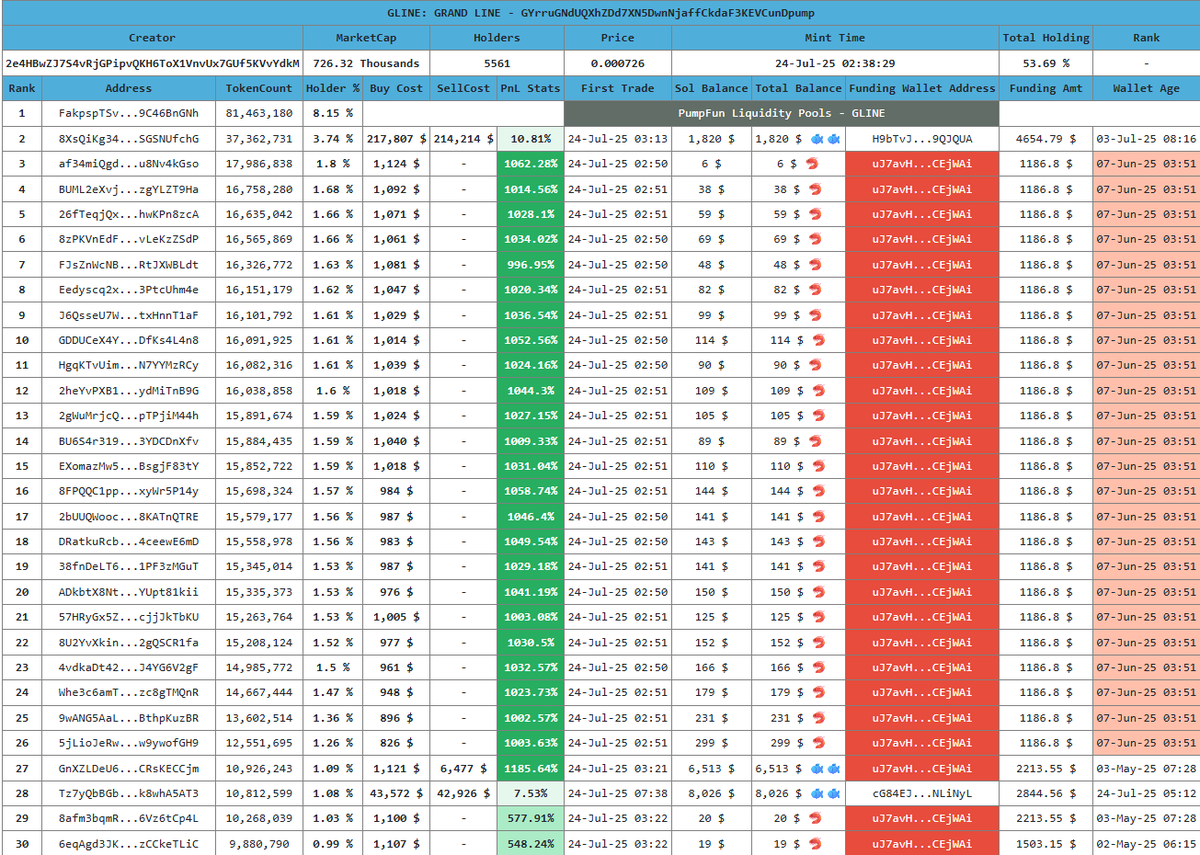Click the wallet age 24-Jul-25 05:12
The width and height of the screenshot is (1200, 855).
[1146, 794]
